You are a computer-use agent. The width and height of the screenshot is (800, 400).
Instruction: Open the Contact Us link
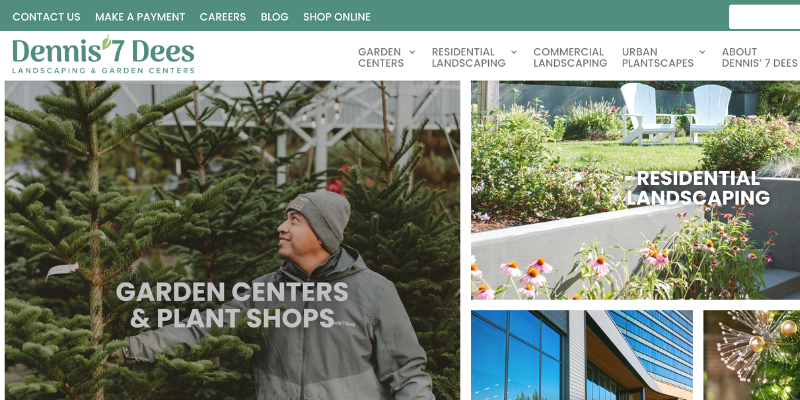[46, 17]
